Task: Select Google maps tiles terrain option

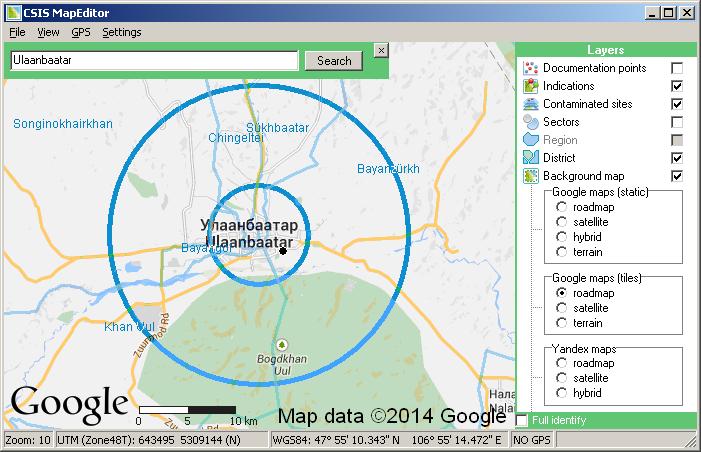Action: (x=561, y=323)
